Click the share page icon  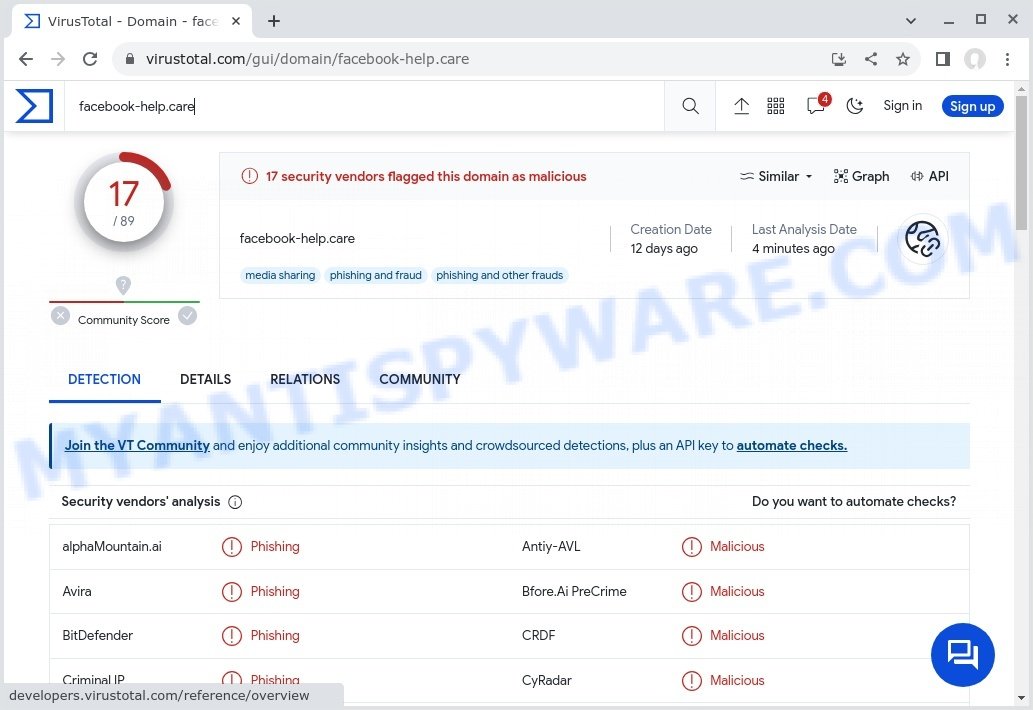point(870,59)
